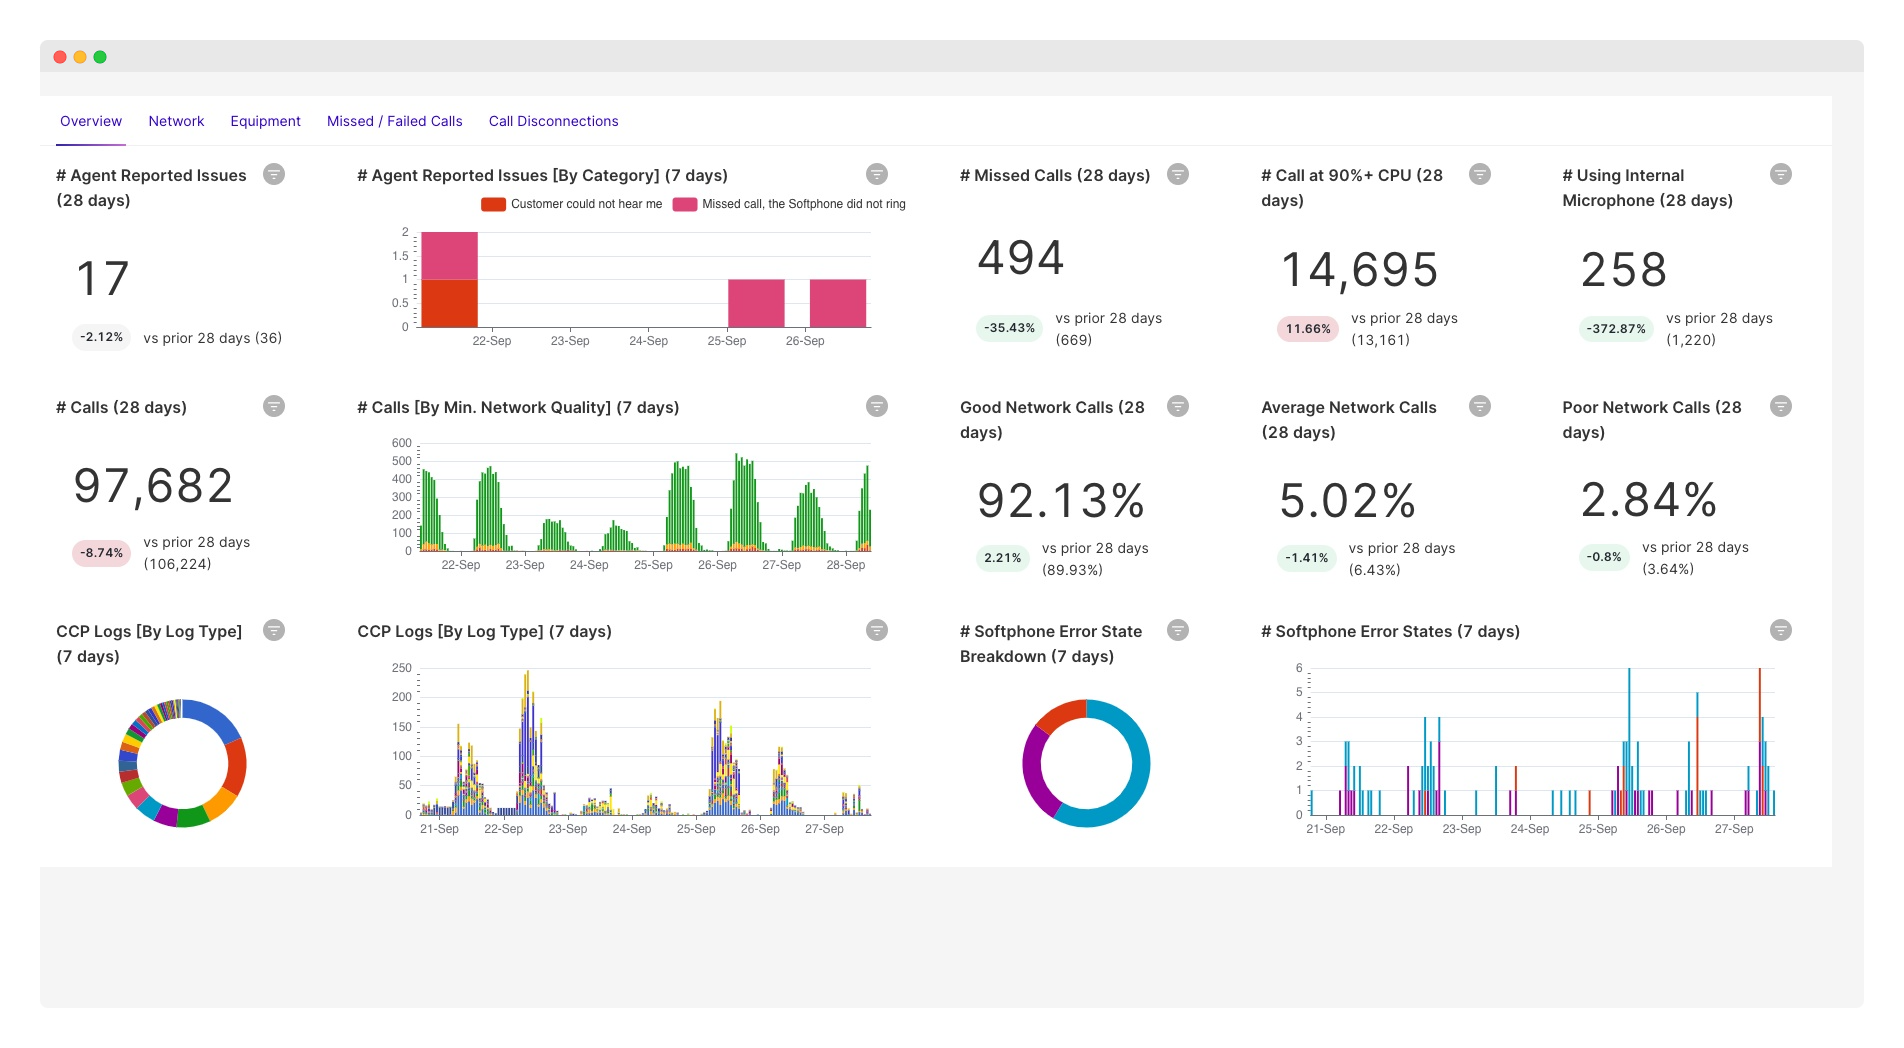This screenshot has height=1048, width=1904.
Task: Click the red legend swatch for Customer issue
Action: (x=493, y=204)
